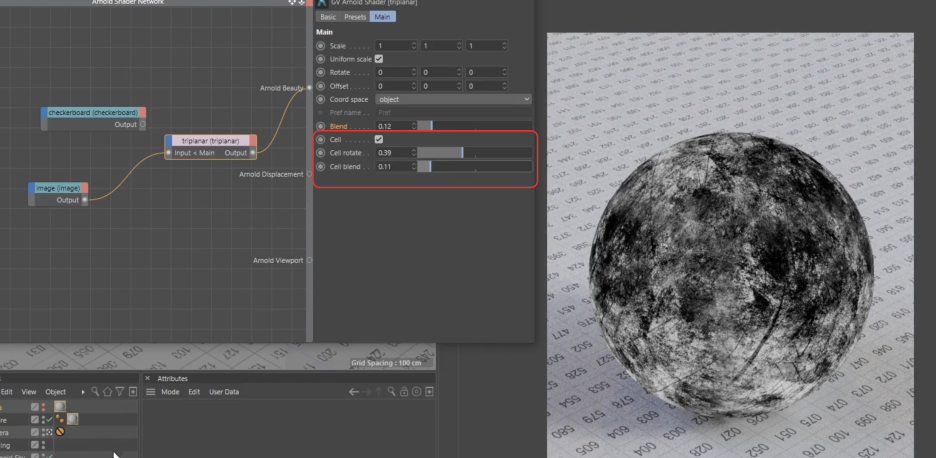Click the new panel icon in Attributes toolbar
Viewport: 936px width, 458px height.
429,392
